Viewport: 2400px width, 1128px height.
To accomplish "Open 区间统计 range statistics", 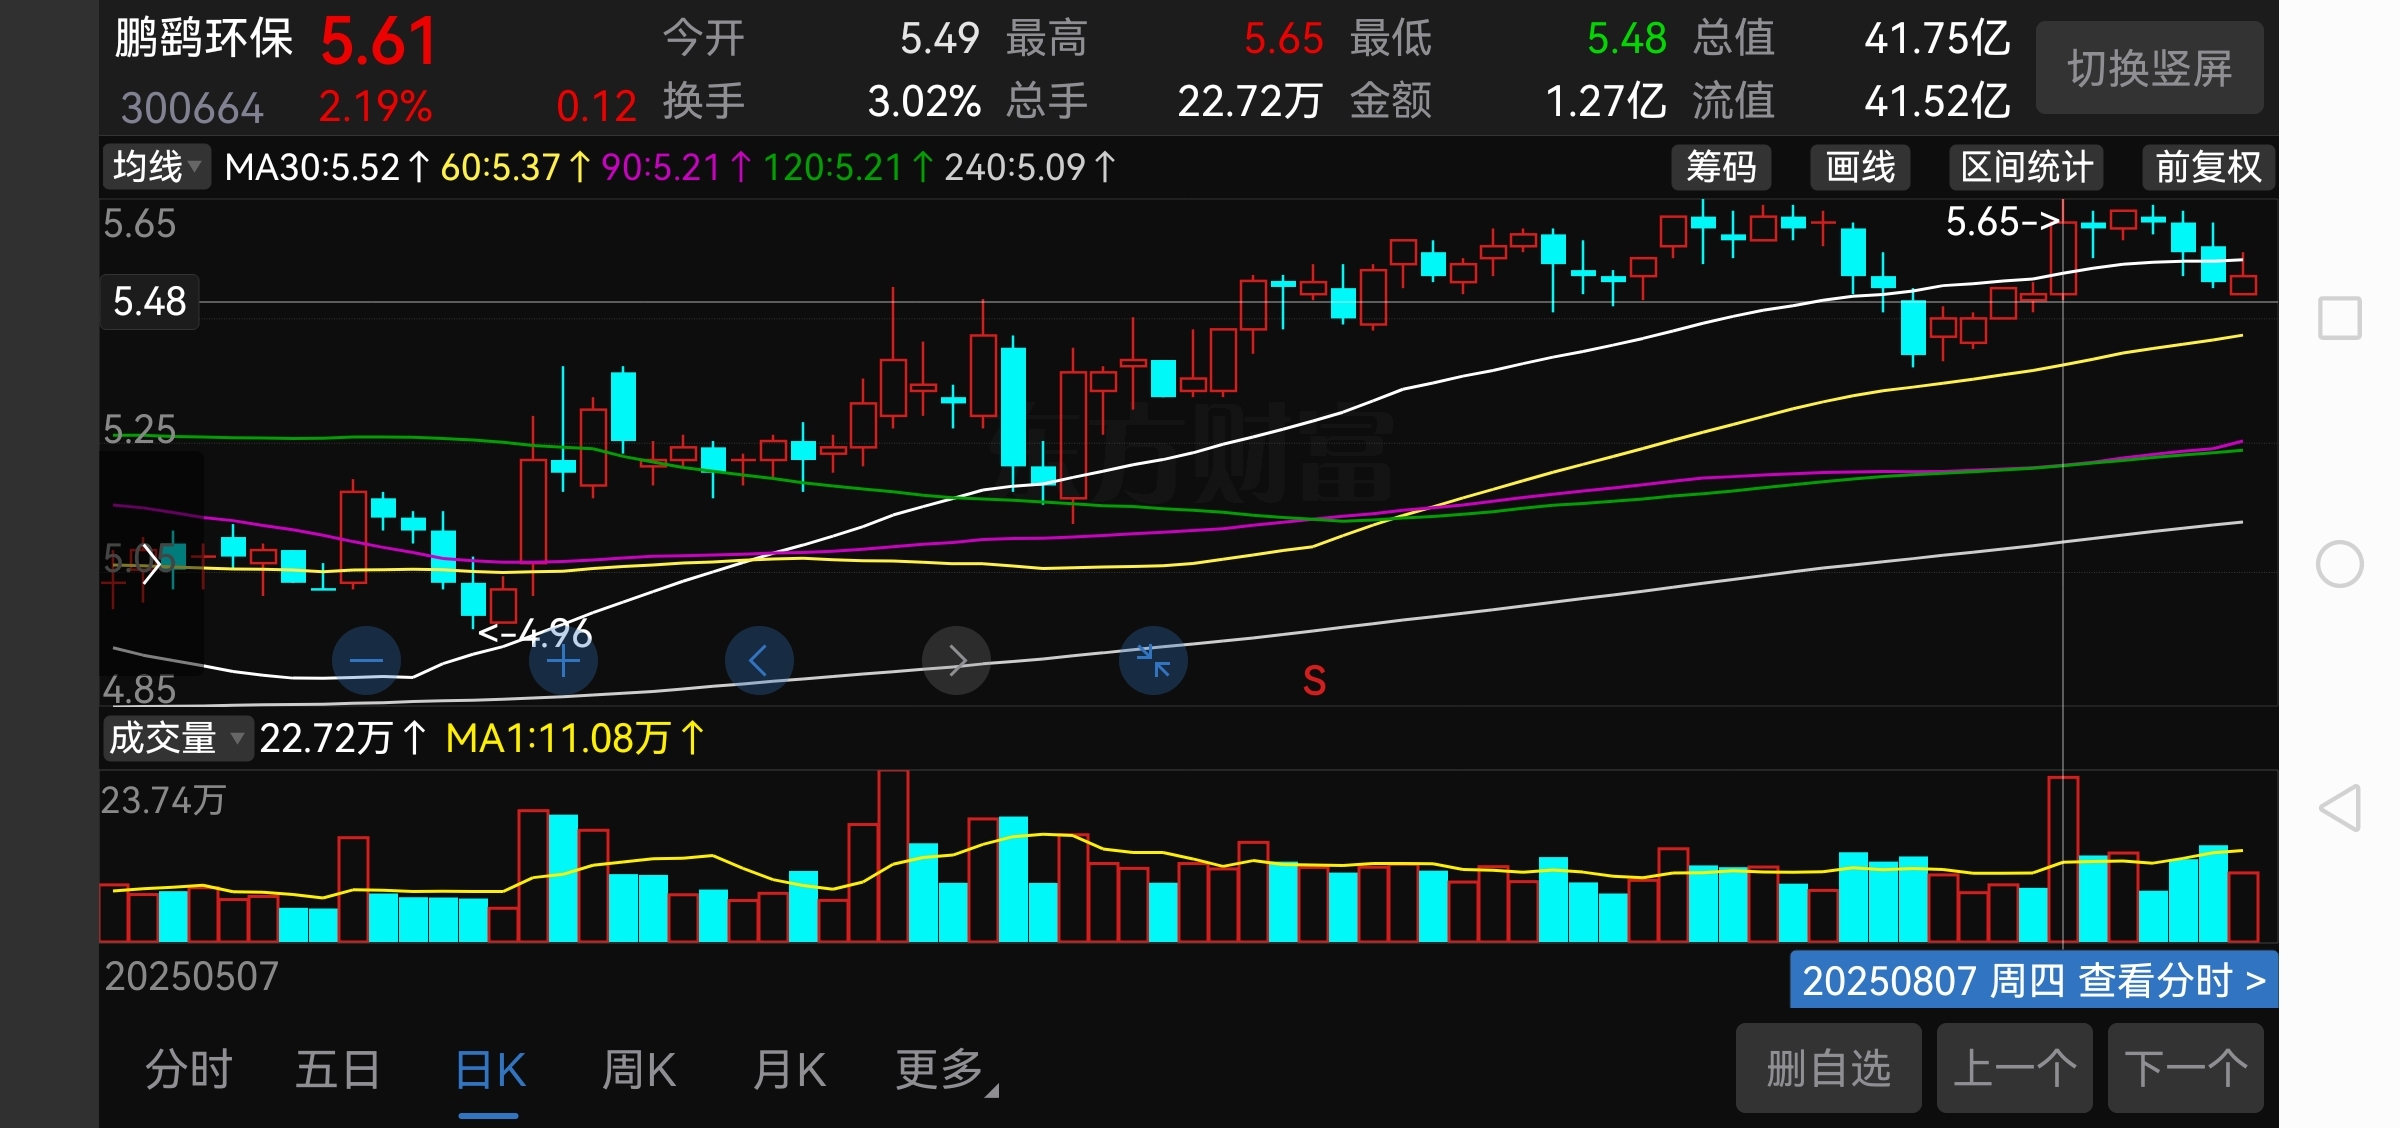I will pos(2026,167).
